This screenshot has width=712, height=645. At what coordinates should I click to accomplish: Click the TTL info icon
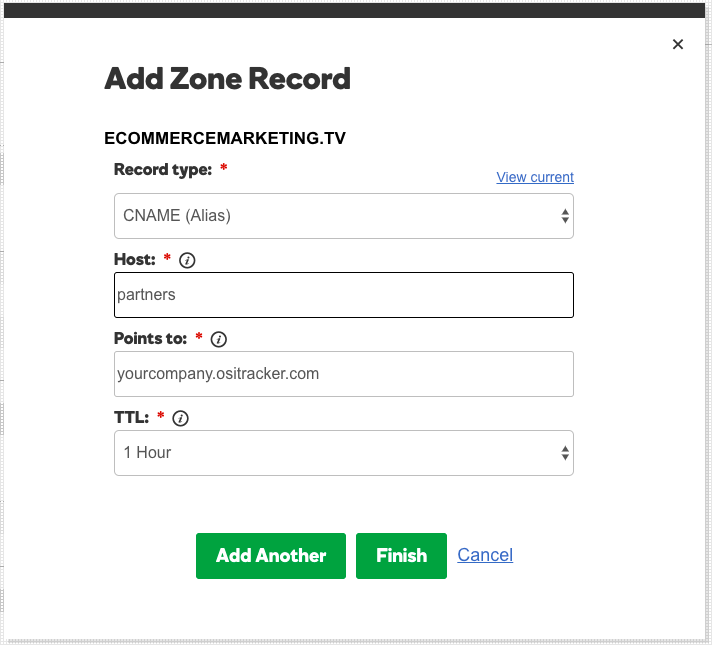tap(180, 418)
